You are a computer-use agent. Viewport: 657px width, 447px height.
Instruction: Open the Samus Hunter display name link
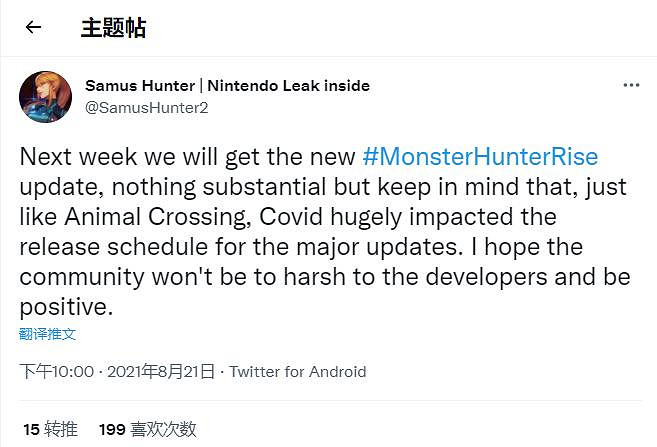[228, 86]
